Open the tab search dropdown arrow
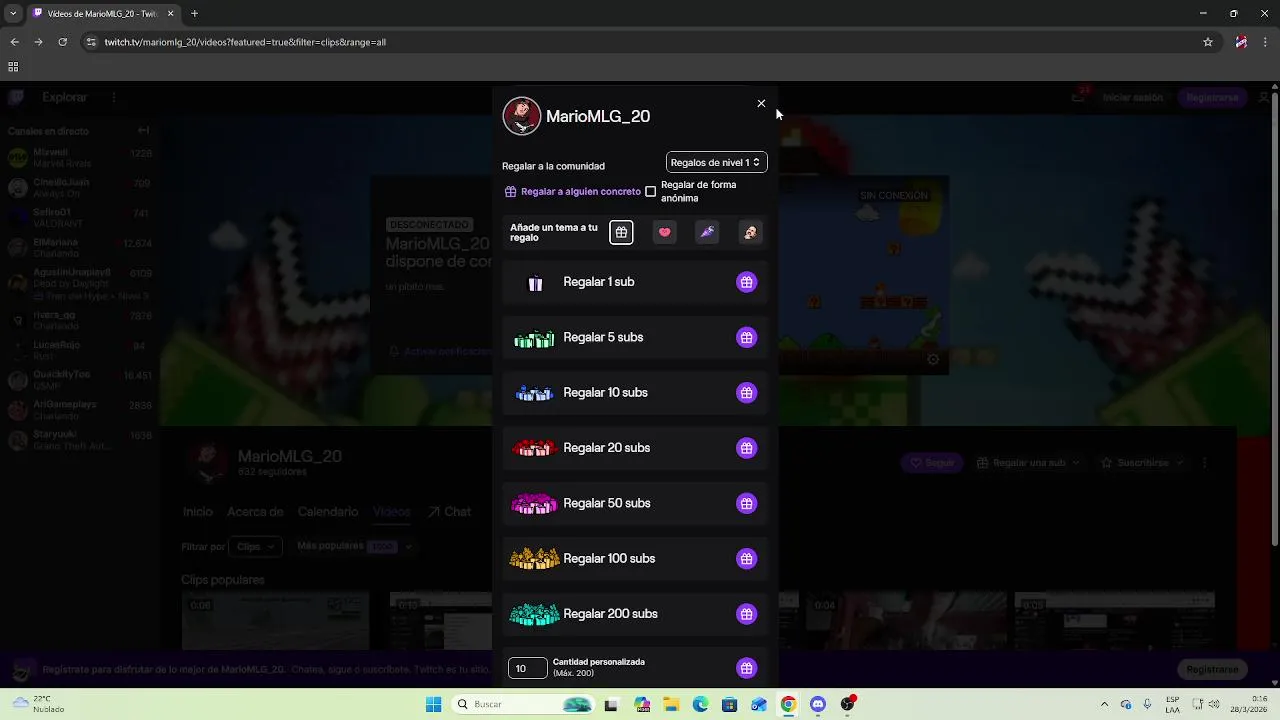This screenshot has width=1280, height=720. pyautogui.click(x=13, y=13)
